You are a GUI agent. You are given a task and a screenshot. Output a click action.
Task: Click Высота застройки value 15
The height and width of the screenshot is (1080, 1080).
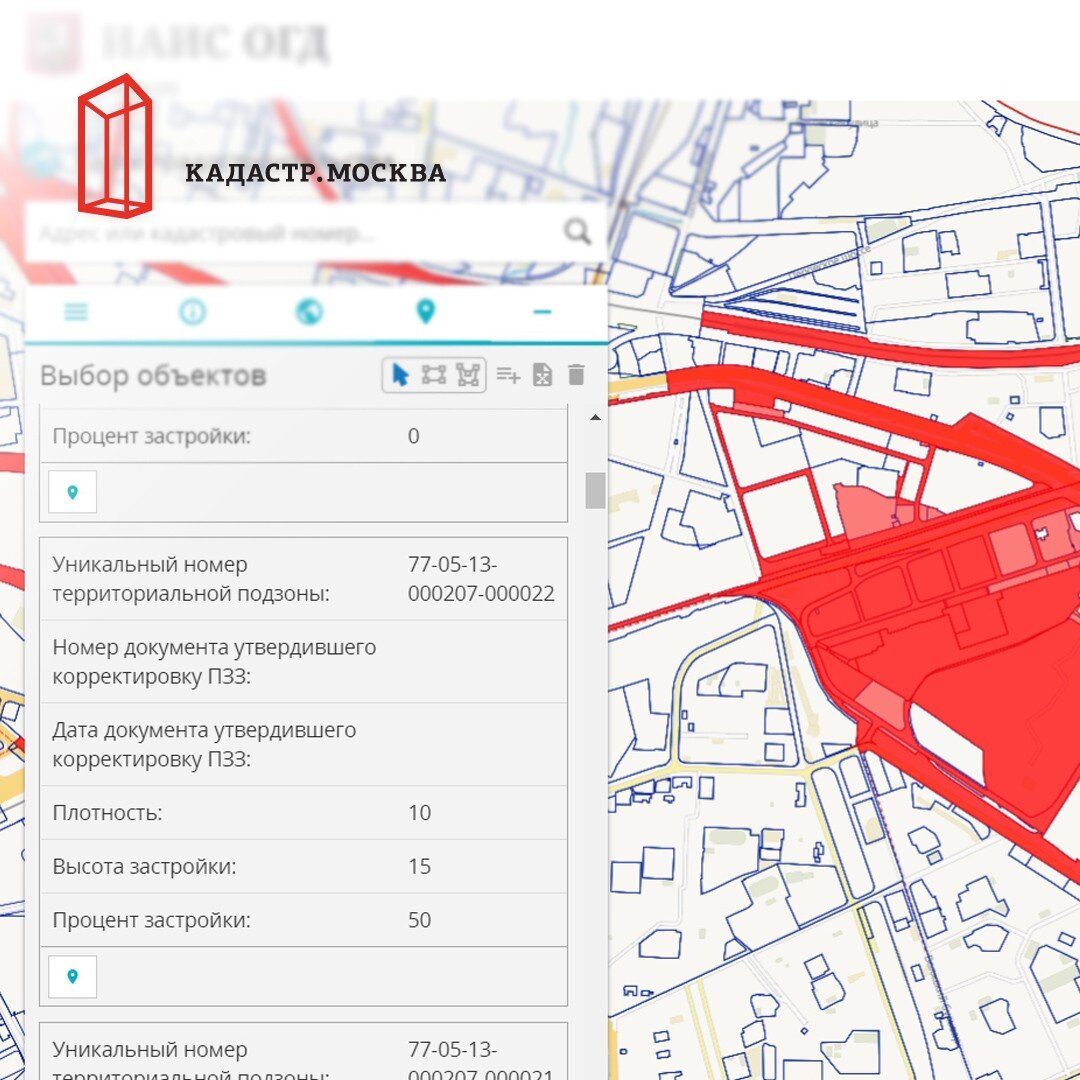419,866
